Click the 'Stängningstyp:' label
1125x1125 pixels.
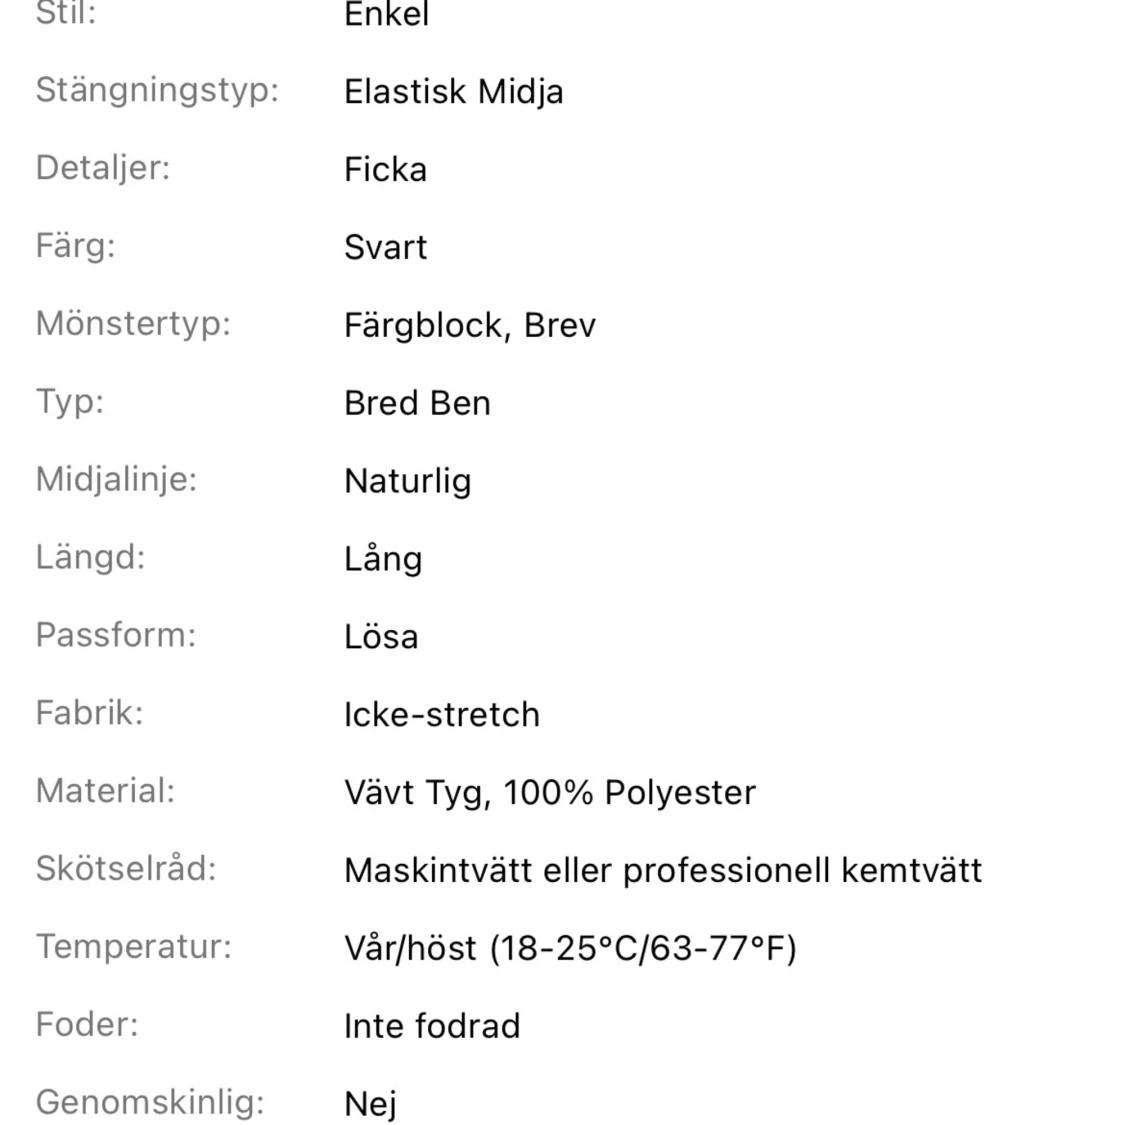157,92
